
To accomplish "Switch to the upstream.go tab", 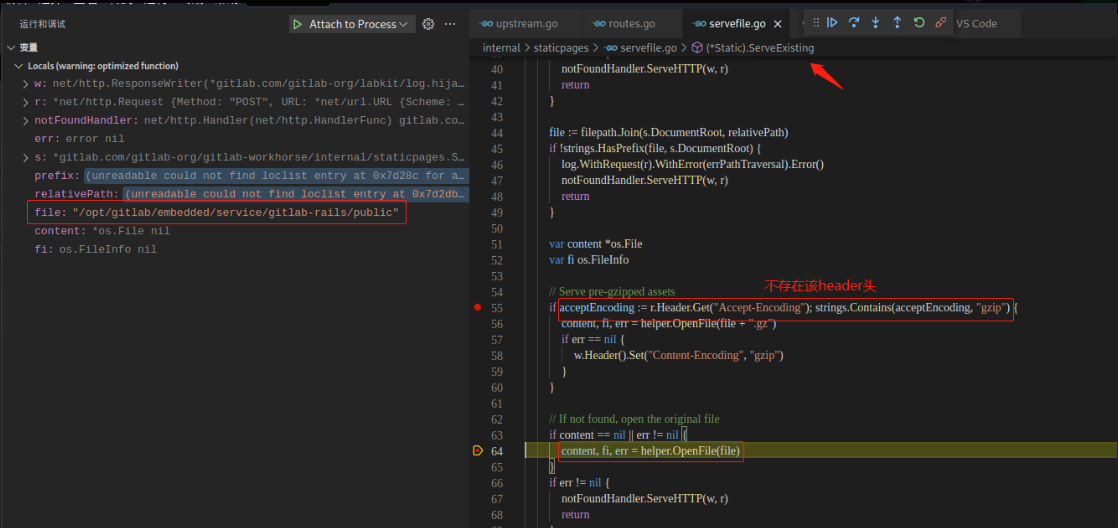I will pos(526,24).
